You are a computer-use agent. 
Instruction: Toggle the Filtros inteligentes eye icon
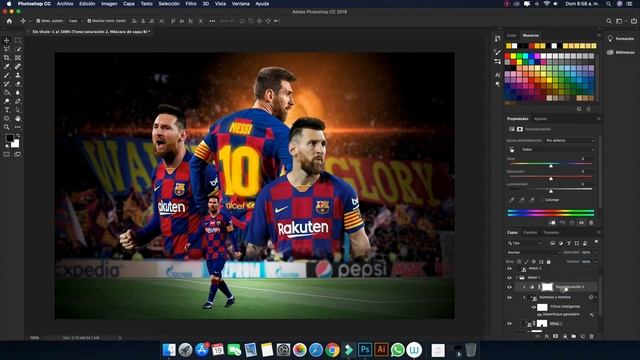tap(533, 307)
